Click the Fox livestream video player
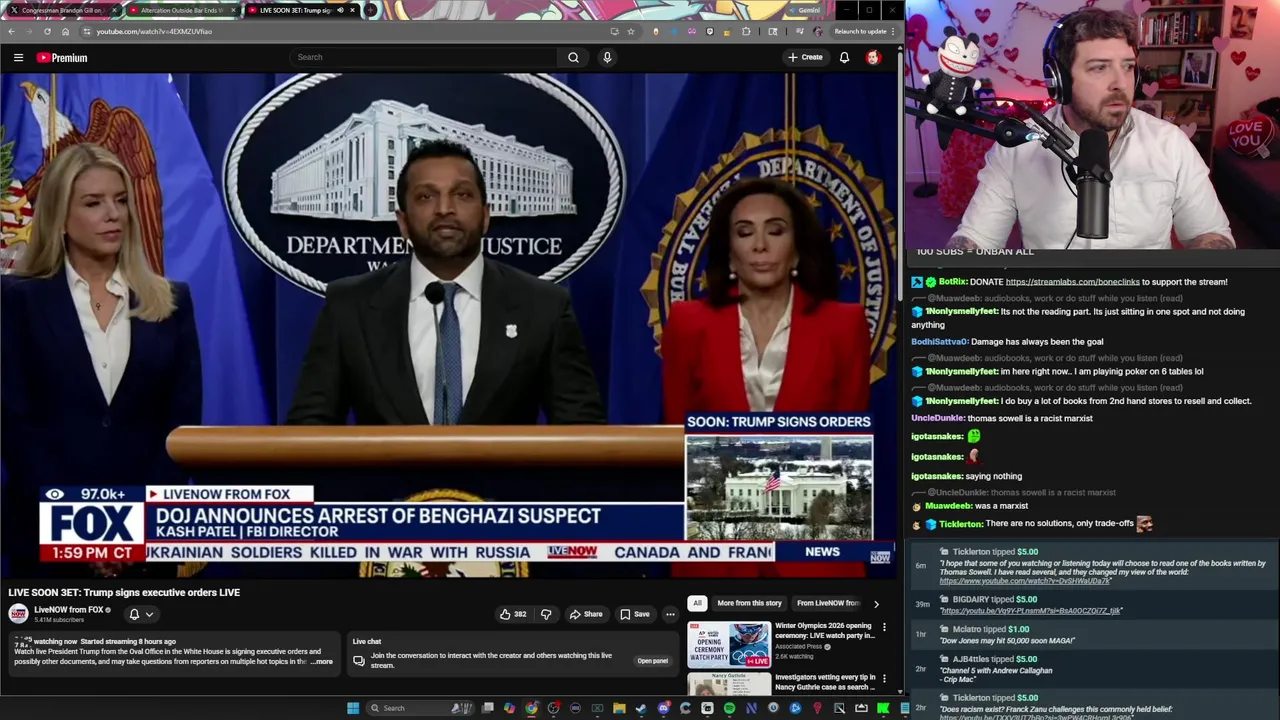The width and height of the screenshot is (1280, 720). coord(450,325)
